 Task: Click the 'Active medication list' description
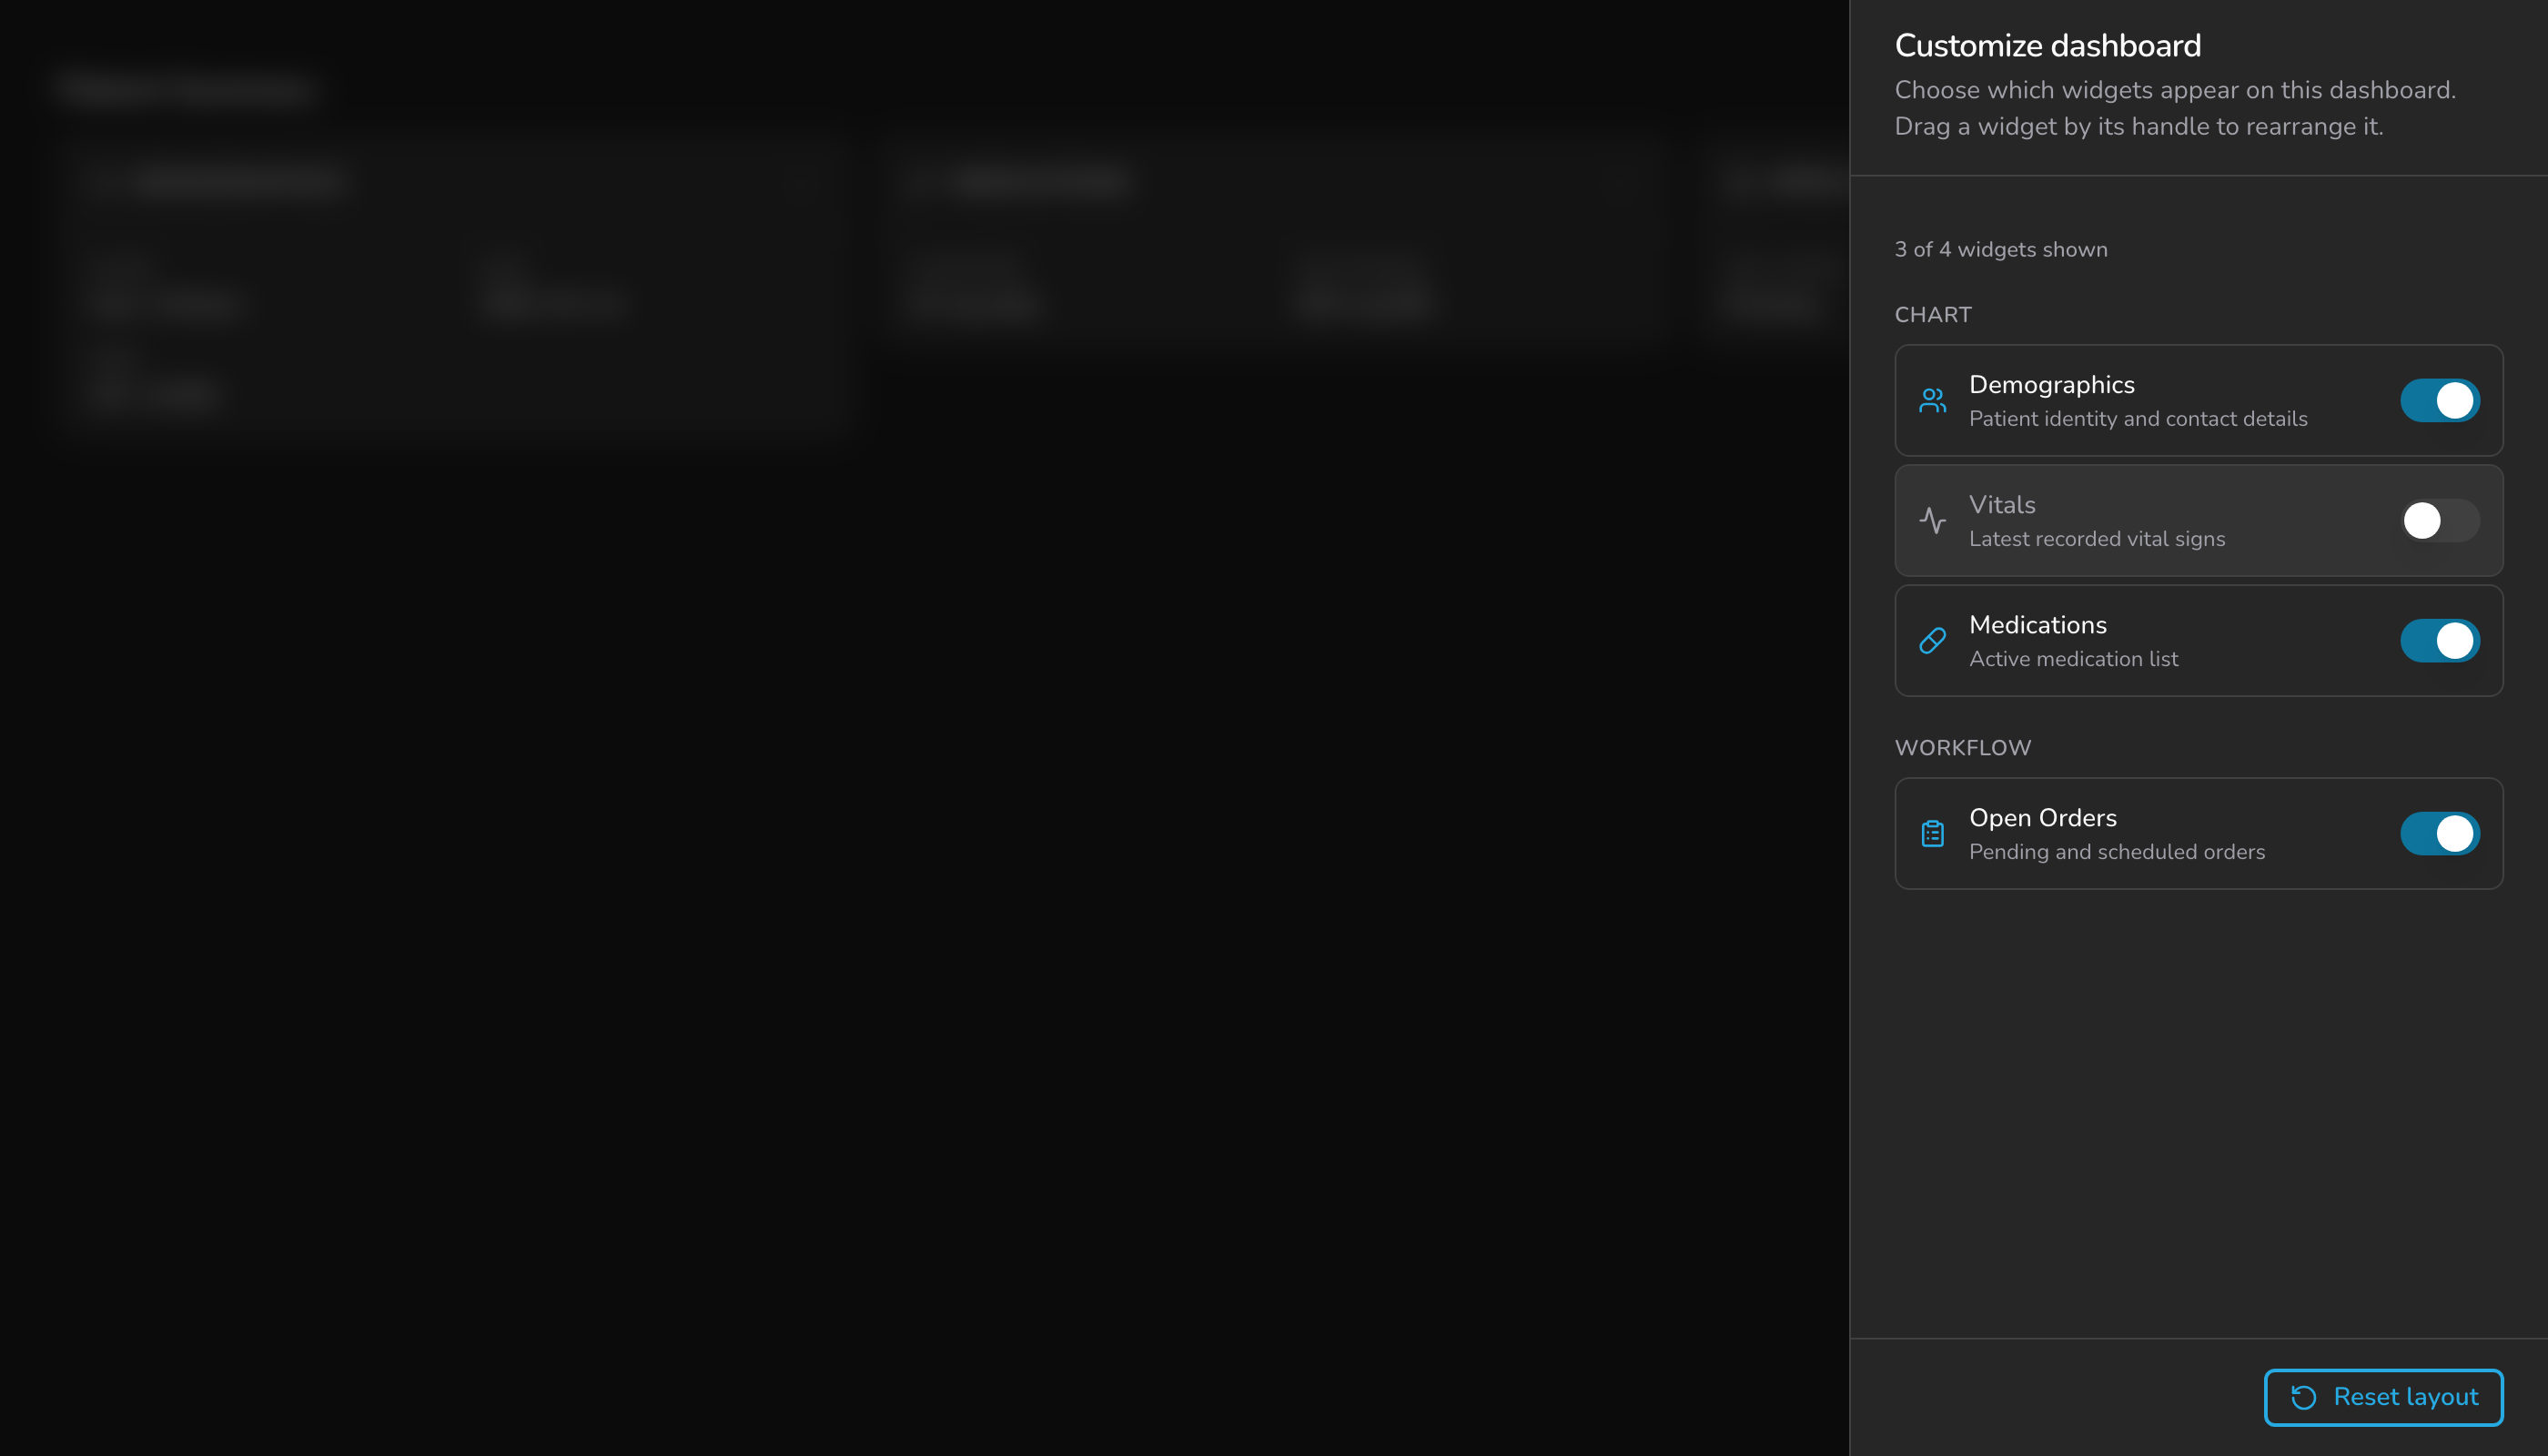point(2073,659)
